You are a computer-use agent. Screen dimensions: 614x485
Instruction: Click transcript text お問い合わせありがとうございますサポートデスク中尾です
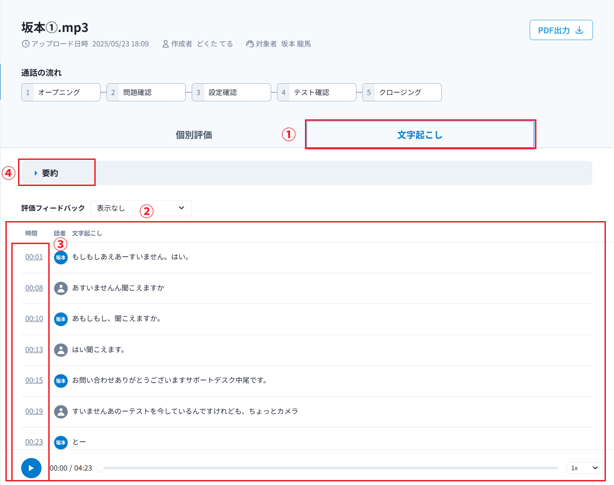click(x=169, y=380)
